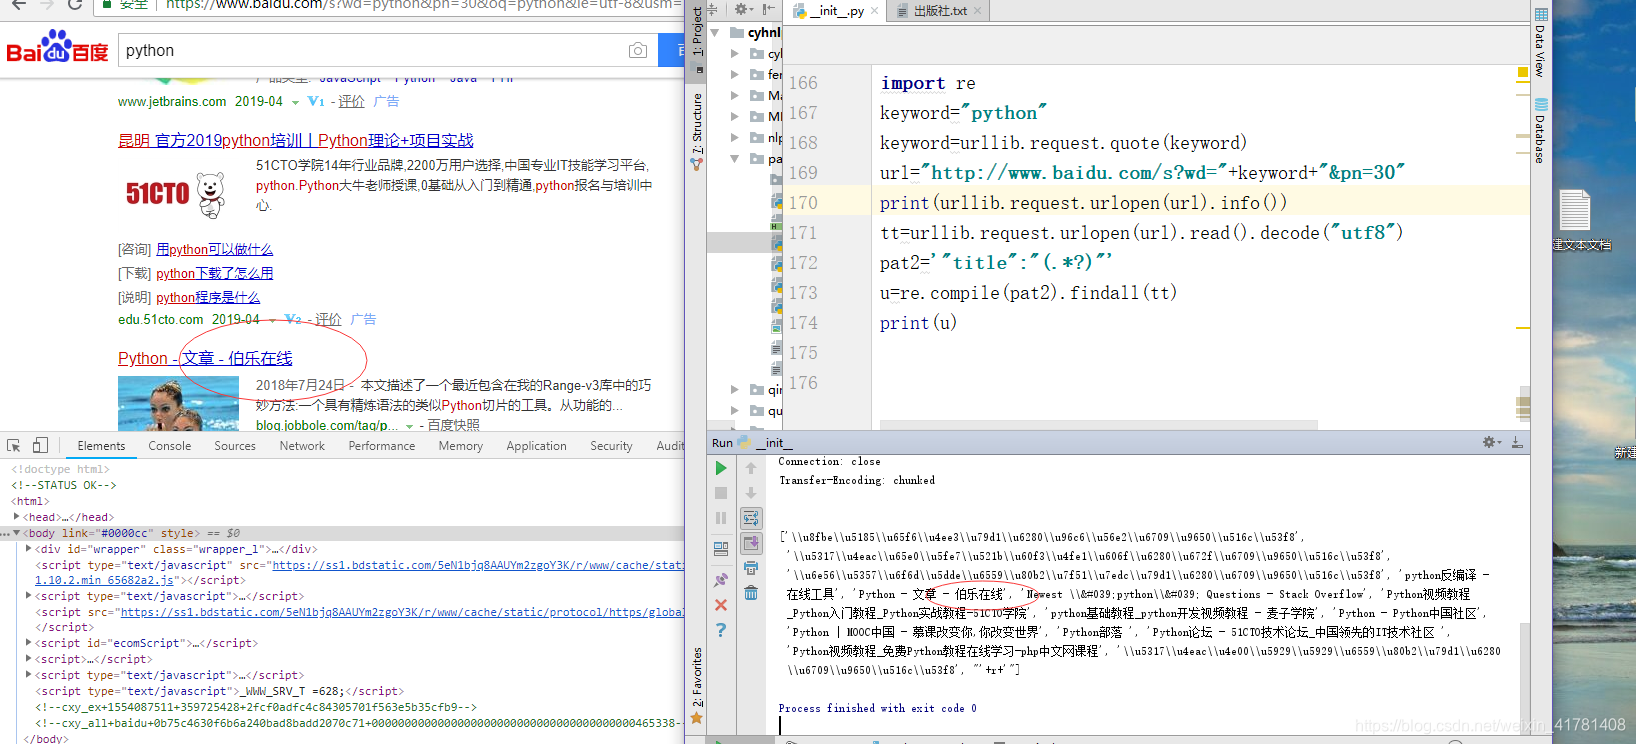Viewport: 1636px width, 744px height.
Task: Click gutter line number 170
Action: tap(803, 203)
